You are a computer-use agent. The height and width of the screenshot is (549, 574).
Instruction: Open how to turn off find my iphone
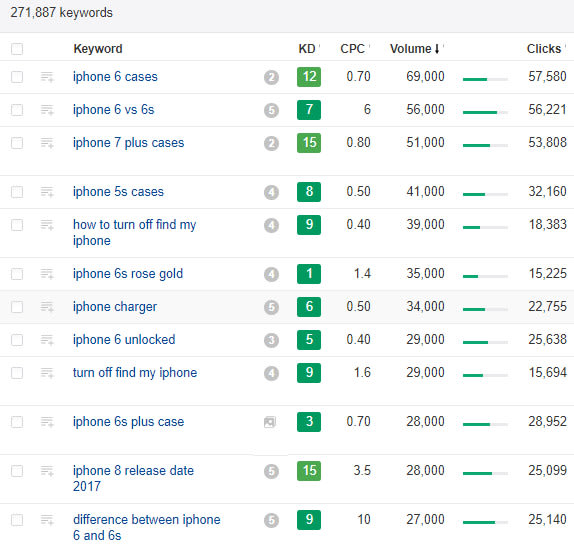coord(135,233)
